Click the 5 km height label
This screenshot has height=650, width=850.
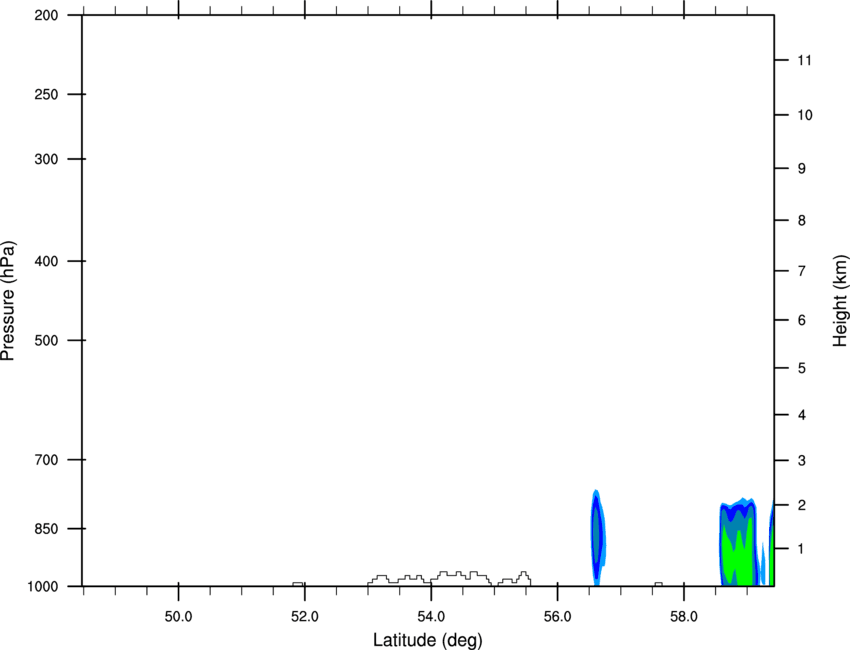pyautogui.click(x=802, y=368)
